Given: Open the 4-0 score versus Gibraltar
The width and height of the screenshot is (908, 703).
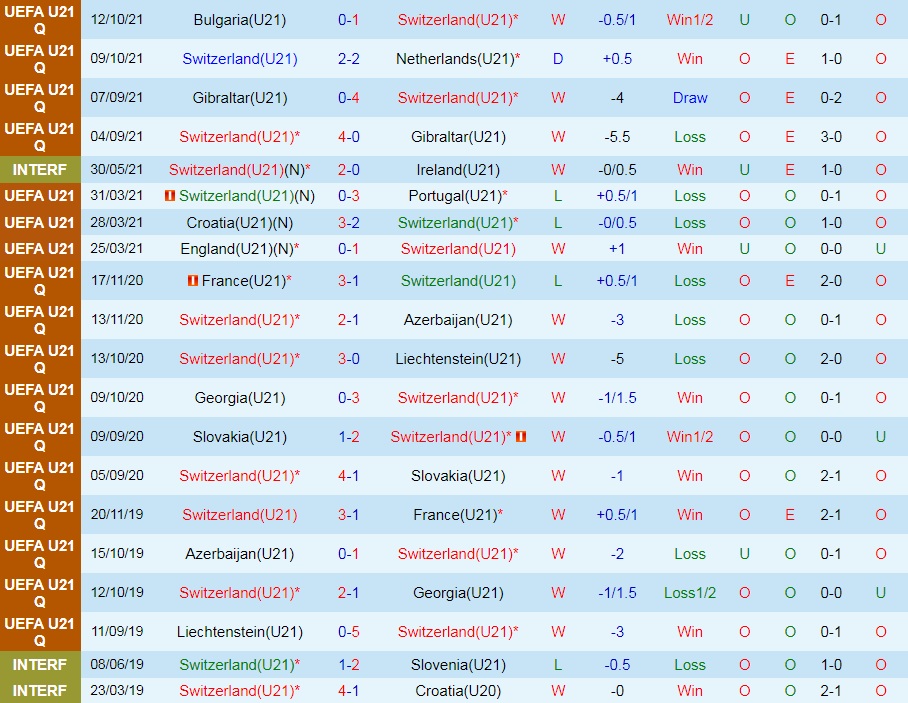Looking at the screenshot, I should point(349,137).
